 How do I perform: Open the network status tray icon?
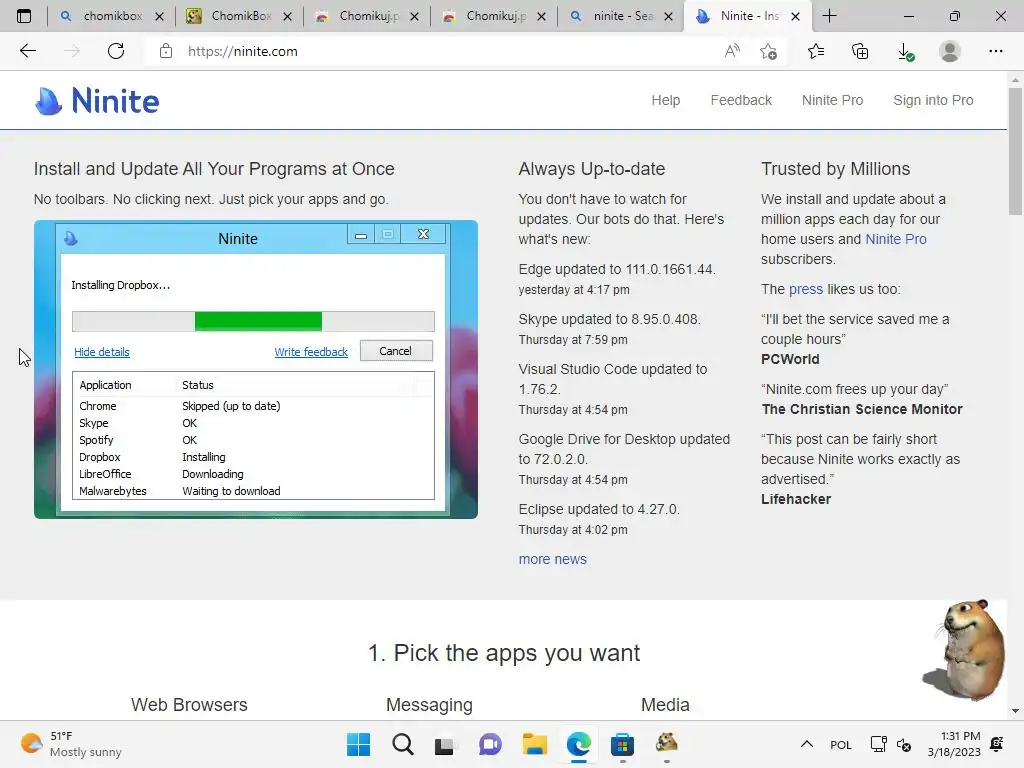(x=878, y=744)
